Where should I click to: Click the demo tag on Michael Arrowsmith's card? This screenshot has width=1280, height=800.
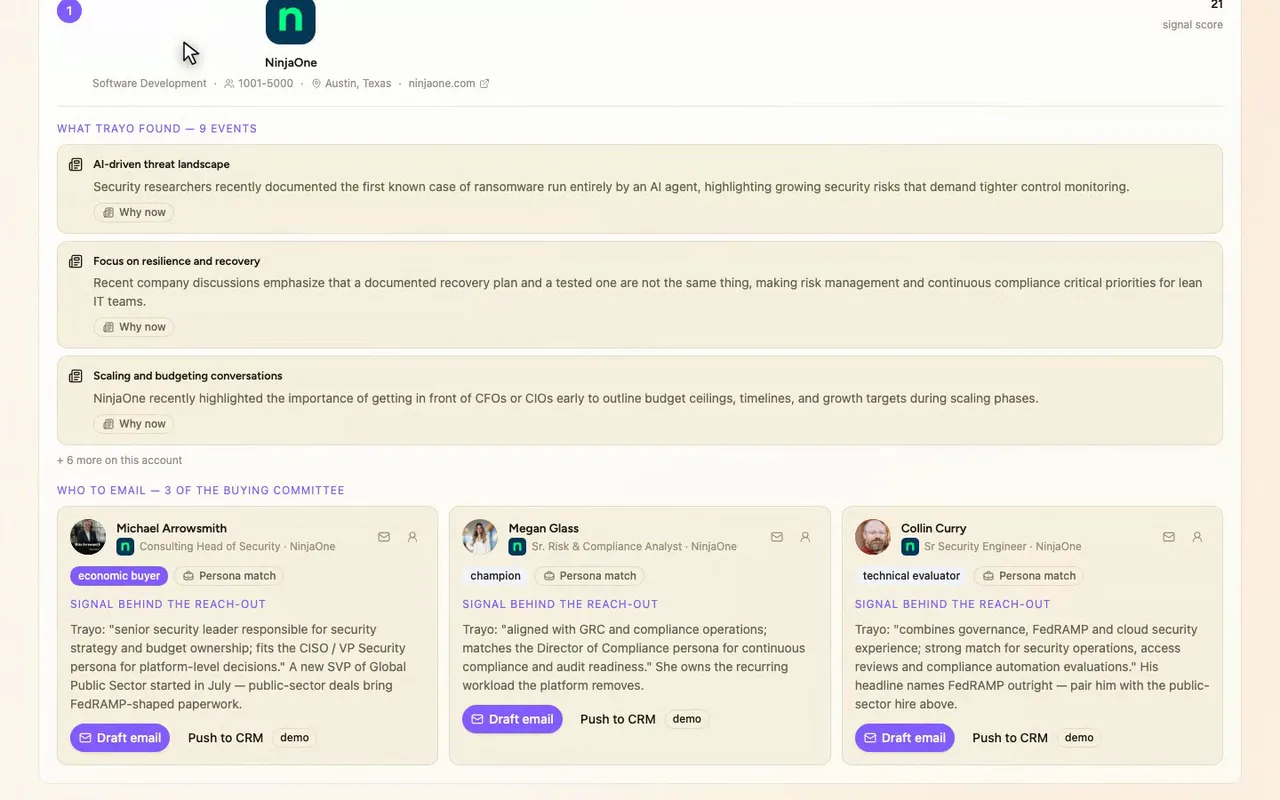pyautogui.click(x=294, y=738)
